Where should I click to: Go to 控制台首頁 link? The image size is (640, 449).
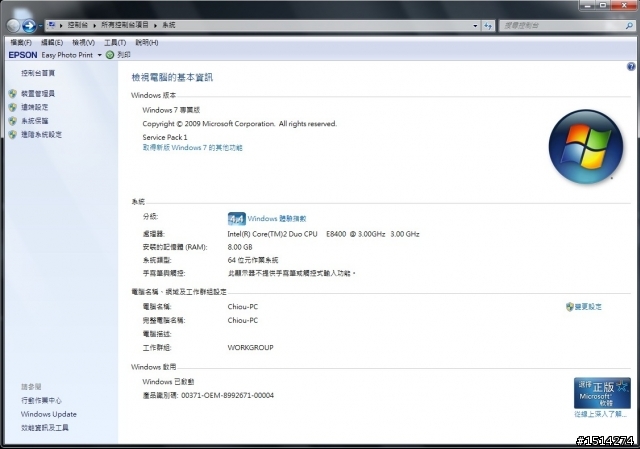point(38,73)
